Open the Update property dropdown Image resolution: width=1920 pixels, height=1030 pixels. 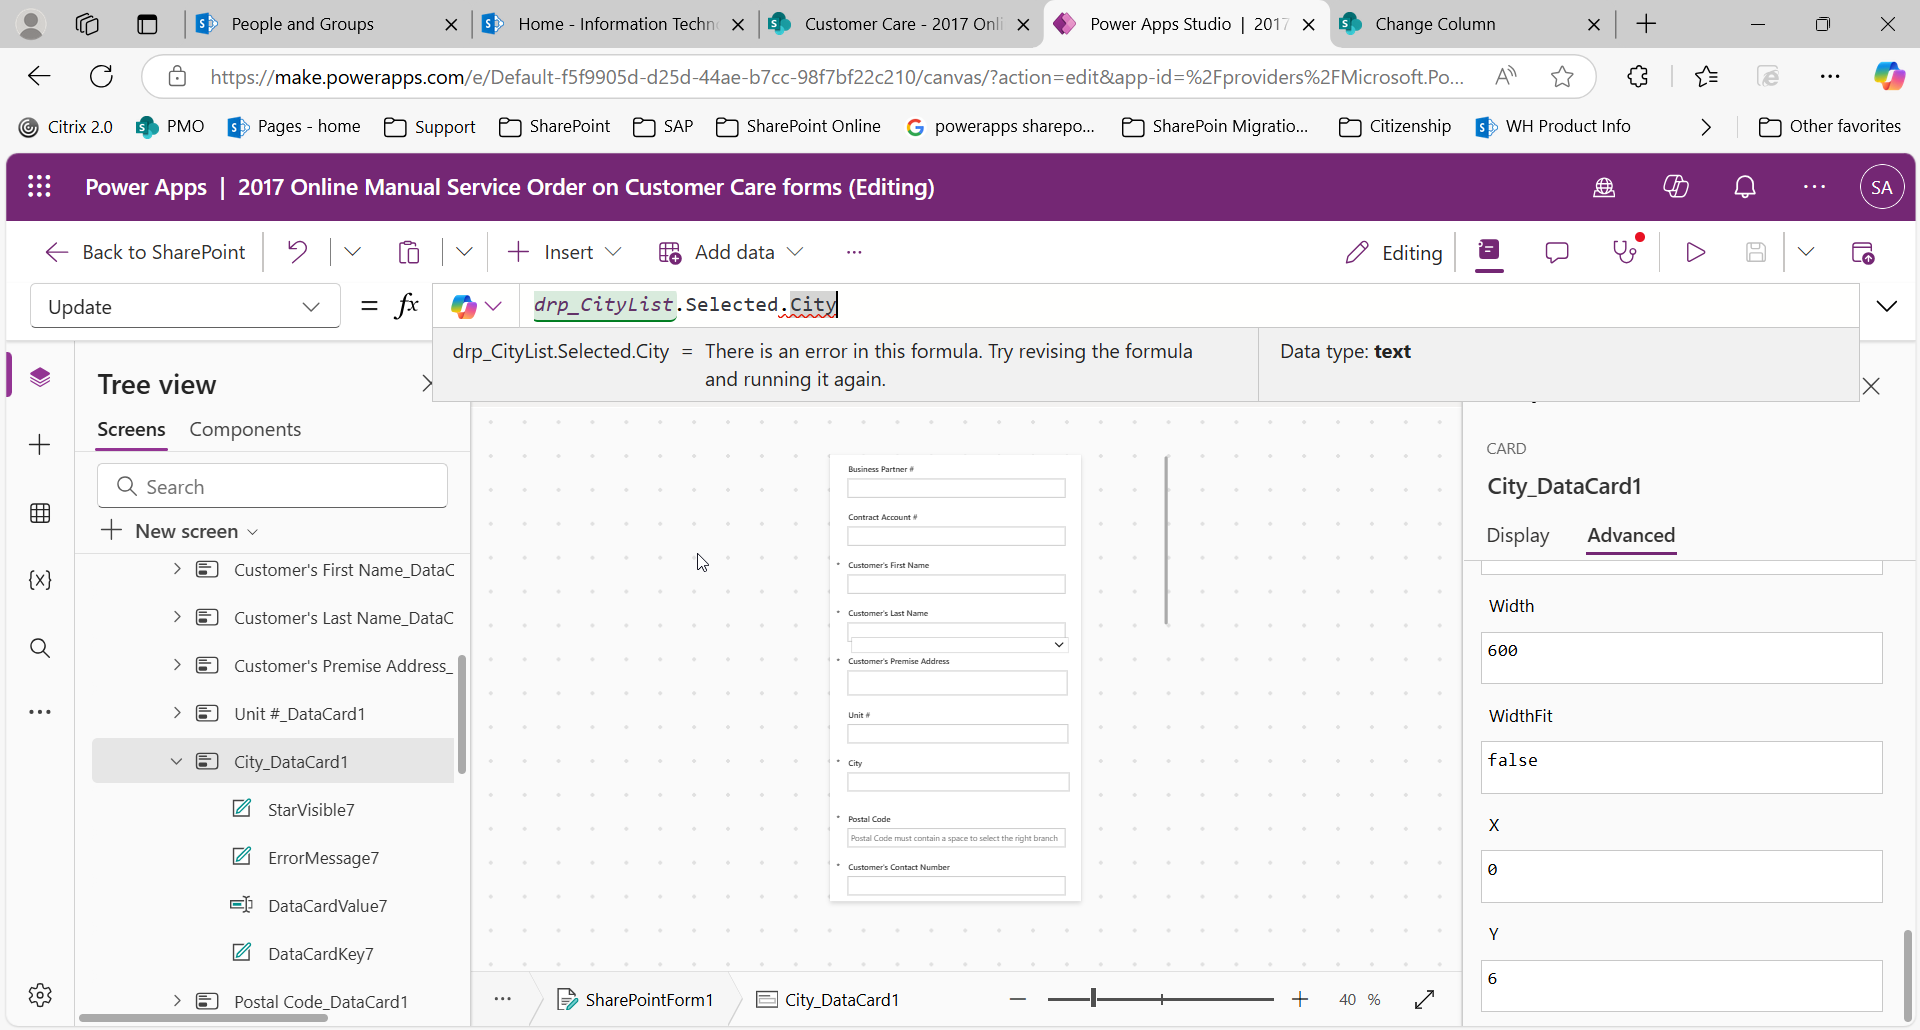click(x=185, y=306)
